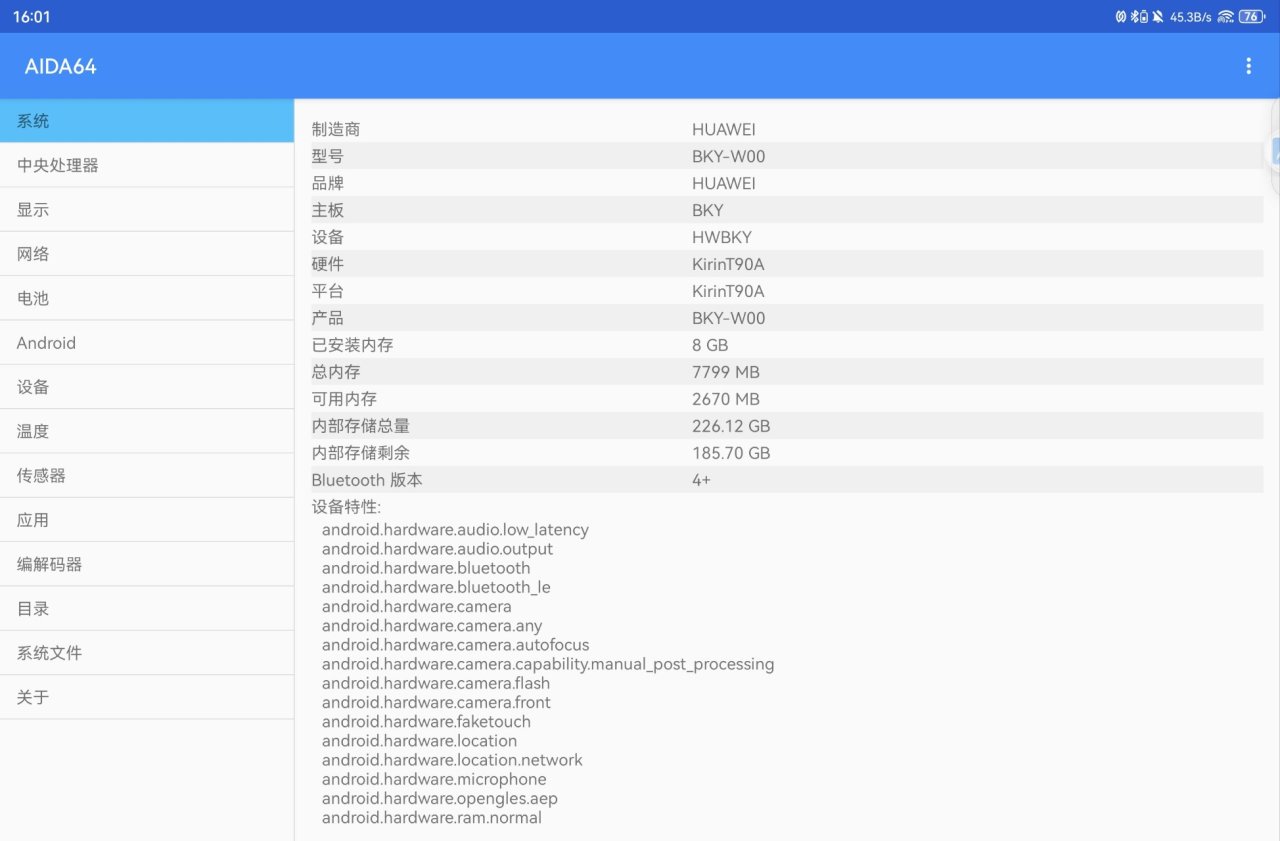Open the 传感器 section
The height and width of the screenshot is (841, 1280).
pyautogui.click(x=147, y=476)
